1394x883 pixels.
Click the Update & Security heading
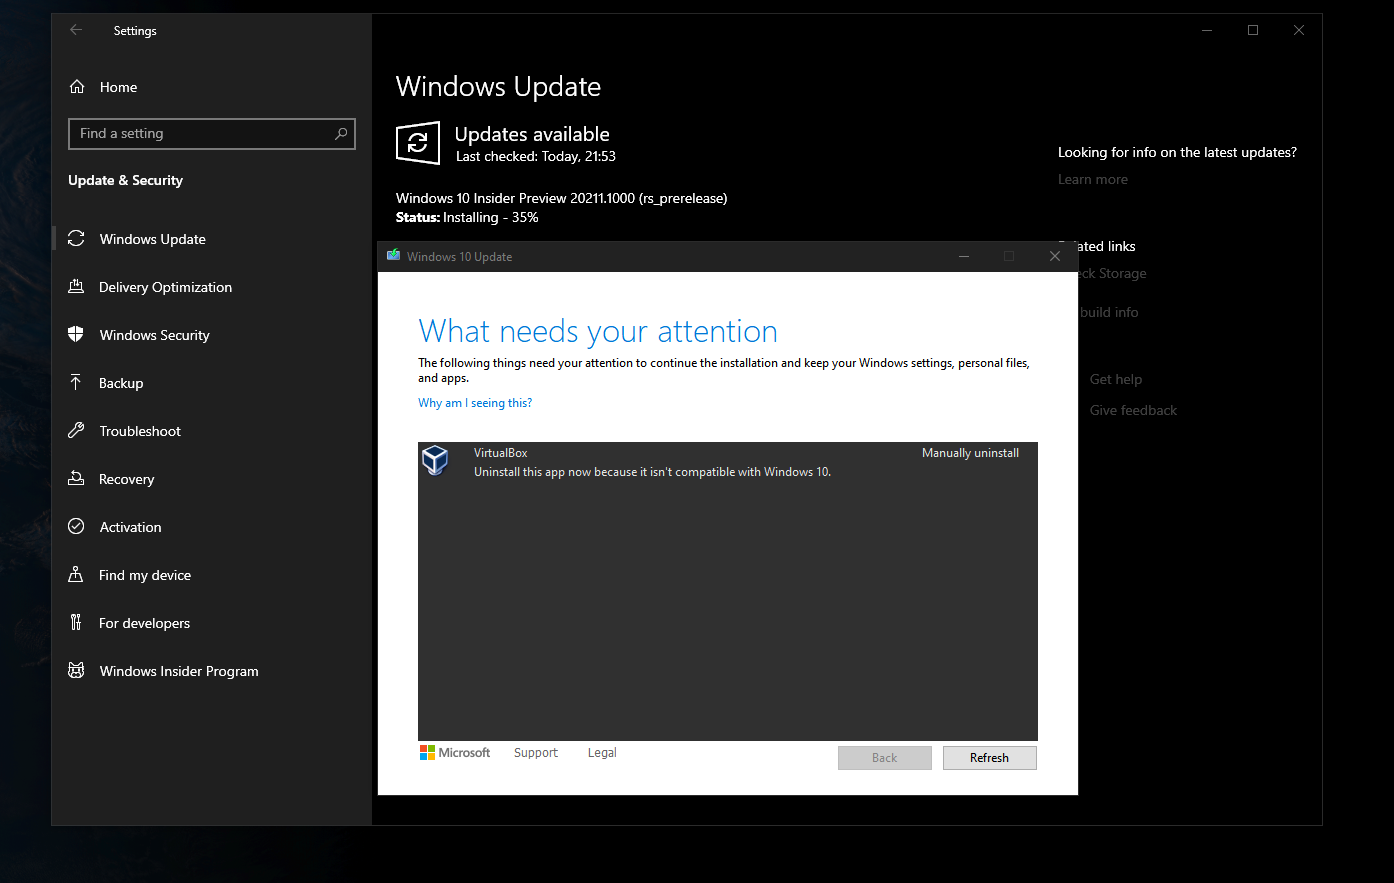pos(125,180)
